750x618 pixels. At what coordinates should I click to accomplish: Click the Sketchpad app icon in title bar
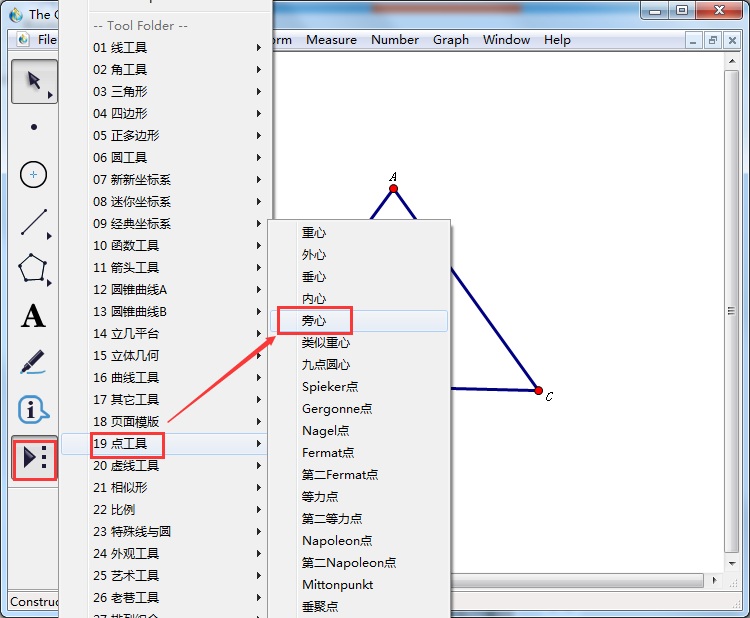click(x=16, y=15)
